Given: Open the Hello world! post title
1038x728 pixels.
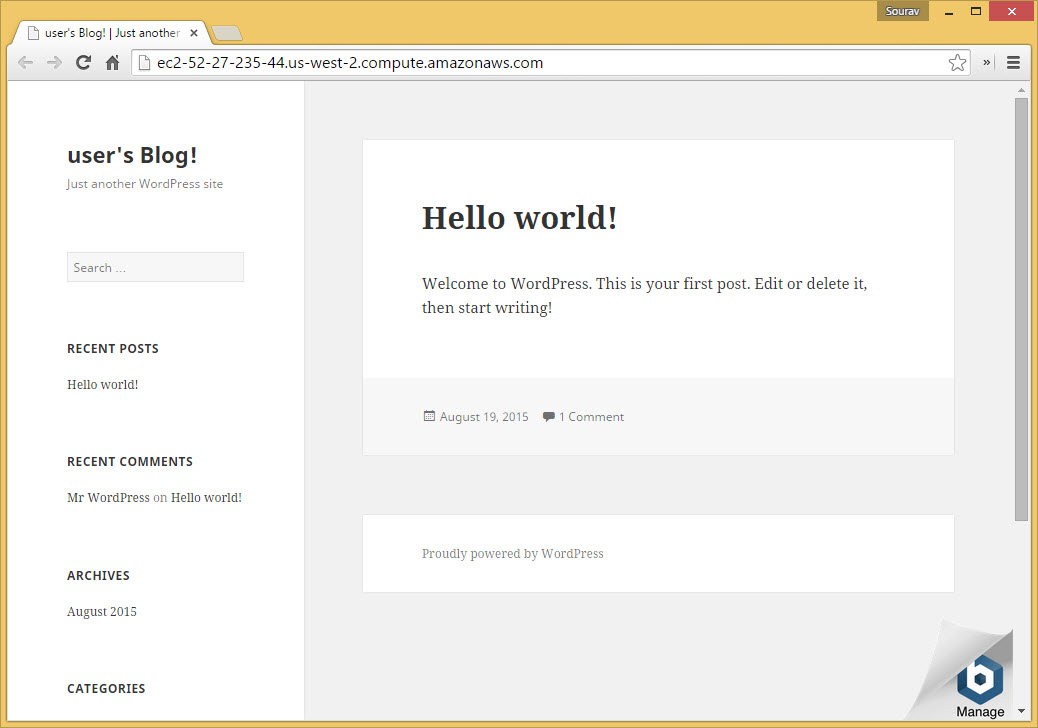Looking at the screenshot, I should click(520, 218).
